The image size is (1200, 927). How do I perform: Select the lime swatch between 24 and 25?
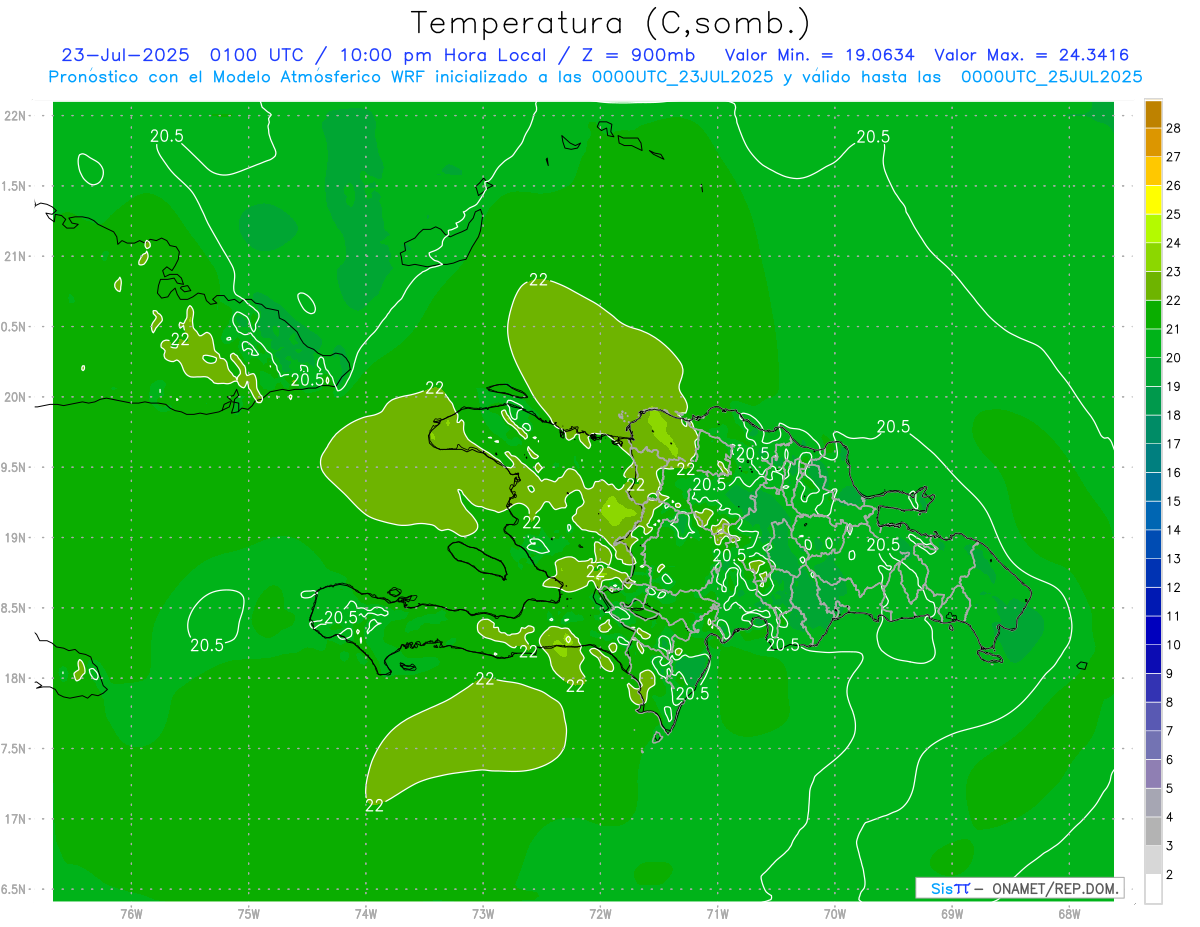[1153, 228]
